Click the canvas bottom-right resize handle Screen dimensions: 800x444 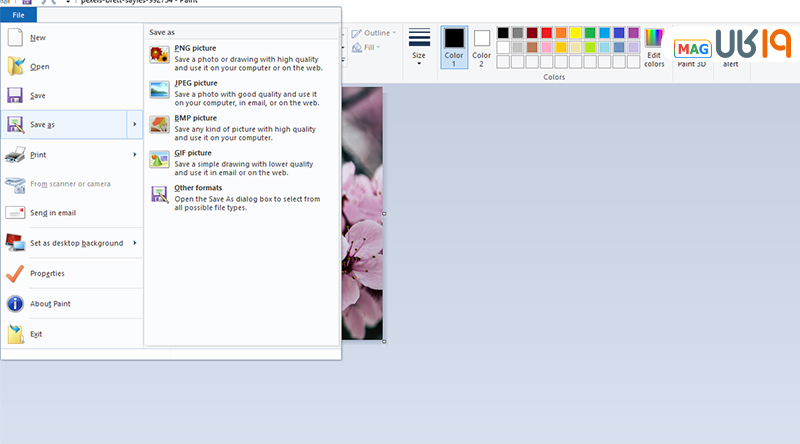pos(384,341)
